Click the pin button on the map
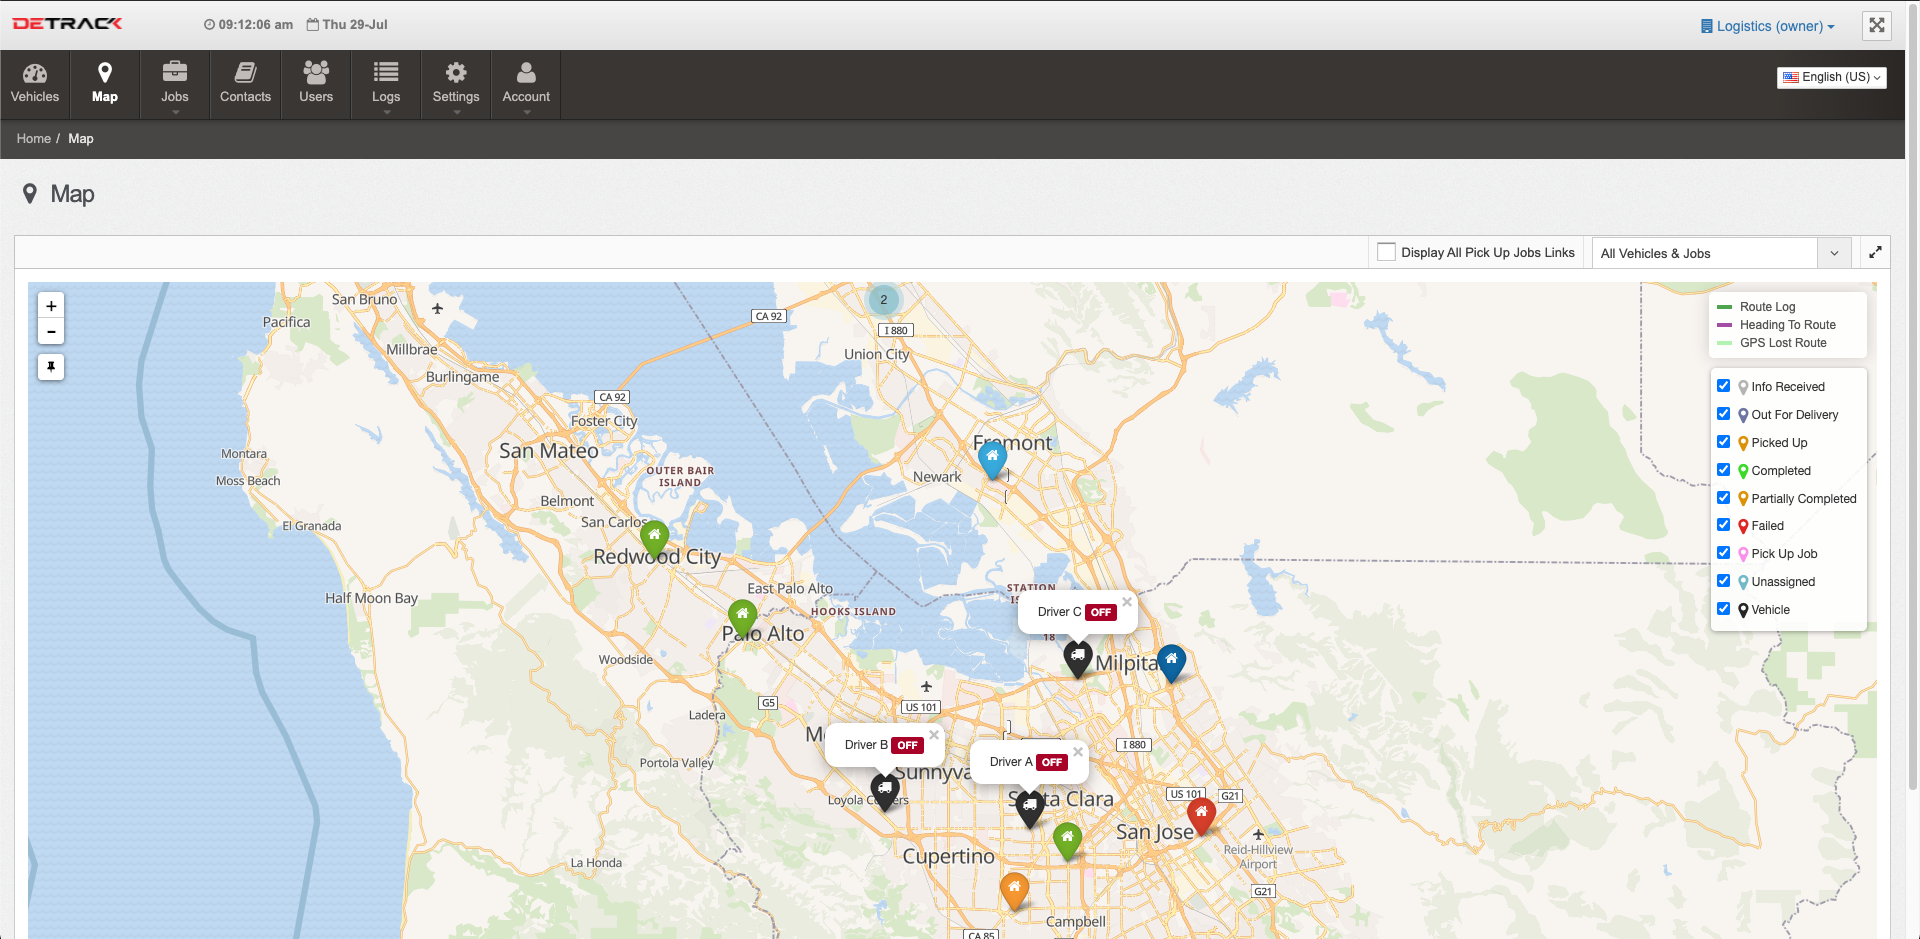Viewport: 1920px width, 939px height. pyautogui.click(x=51, y=367)
